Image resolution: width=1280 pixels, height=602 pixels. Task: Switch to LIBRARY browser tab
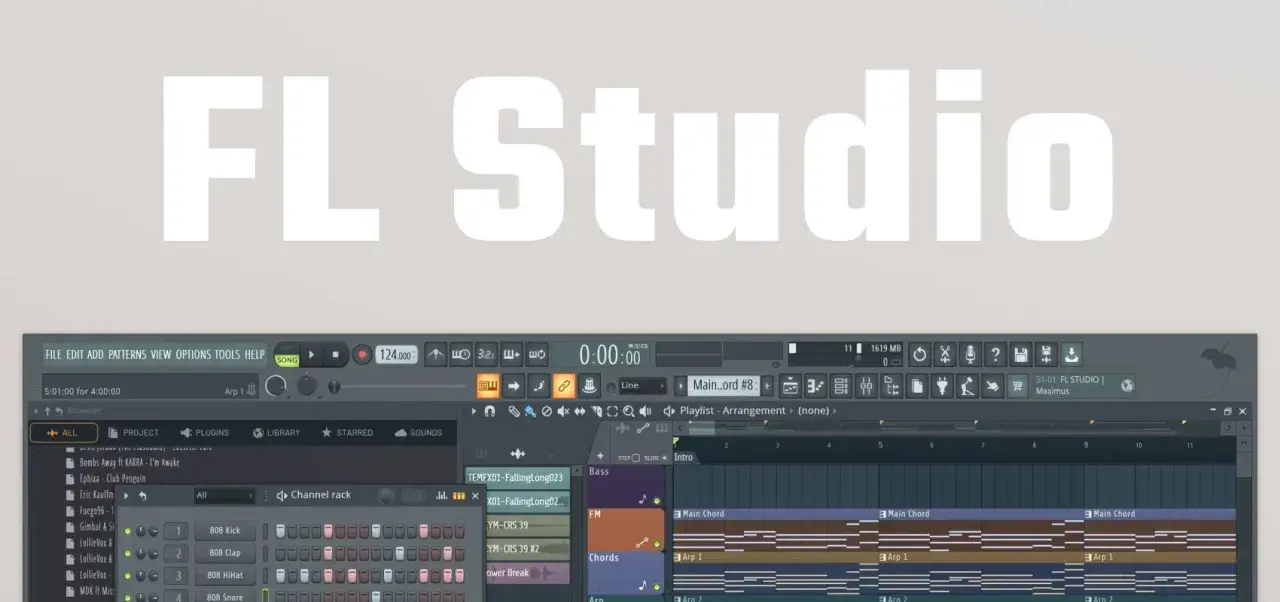click(x=276, y=433)
